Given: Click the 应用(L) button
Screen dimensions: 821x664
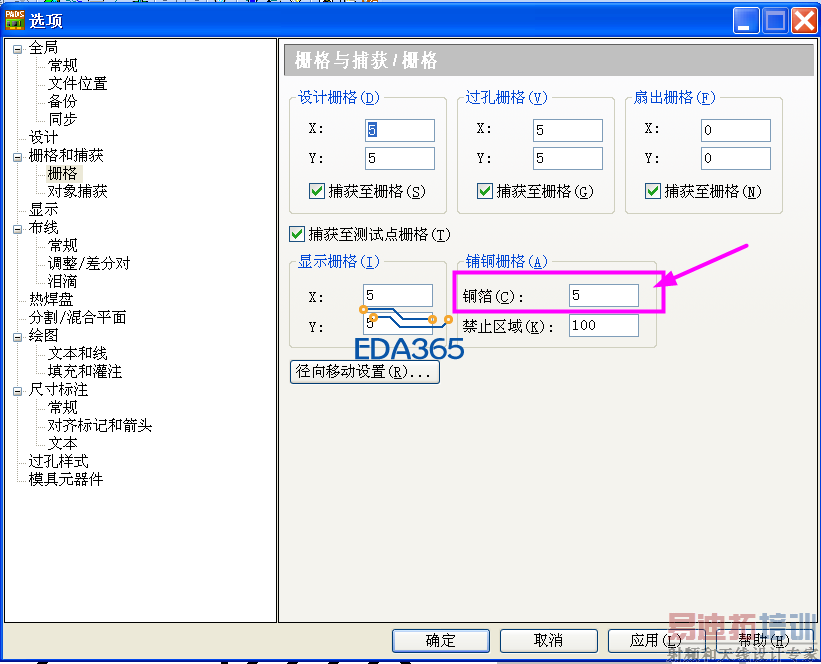Looking at the screenshot, I should (657, 640).
